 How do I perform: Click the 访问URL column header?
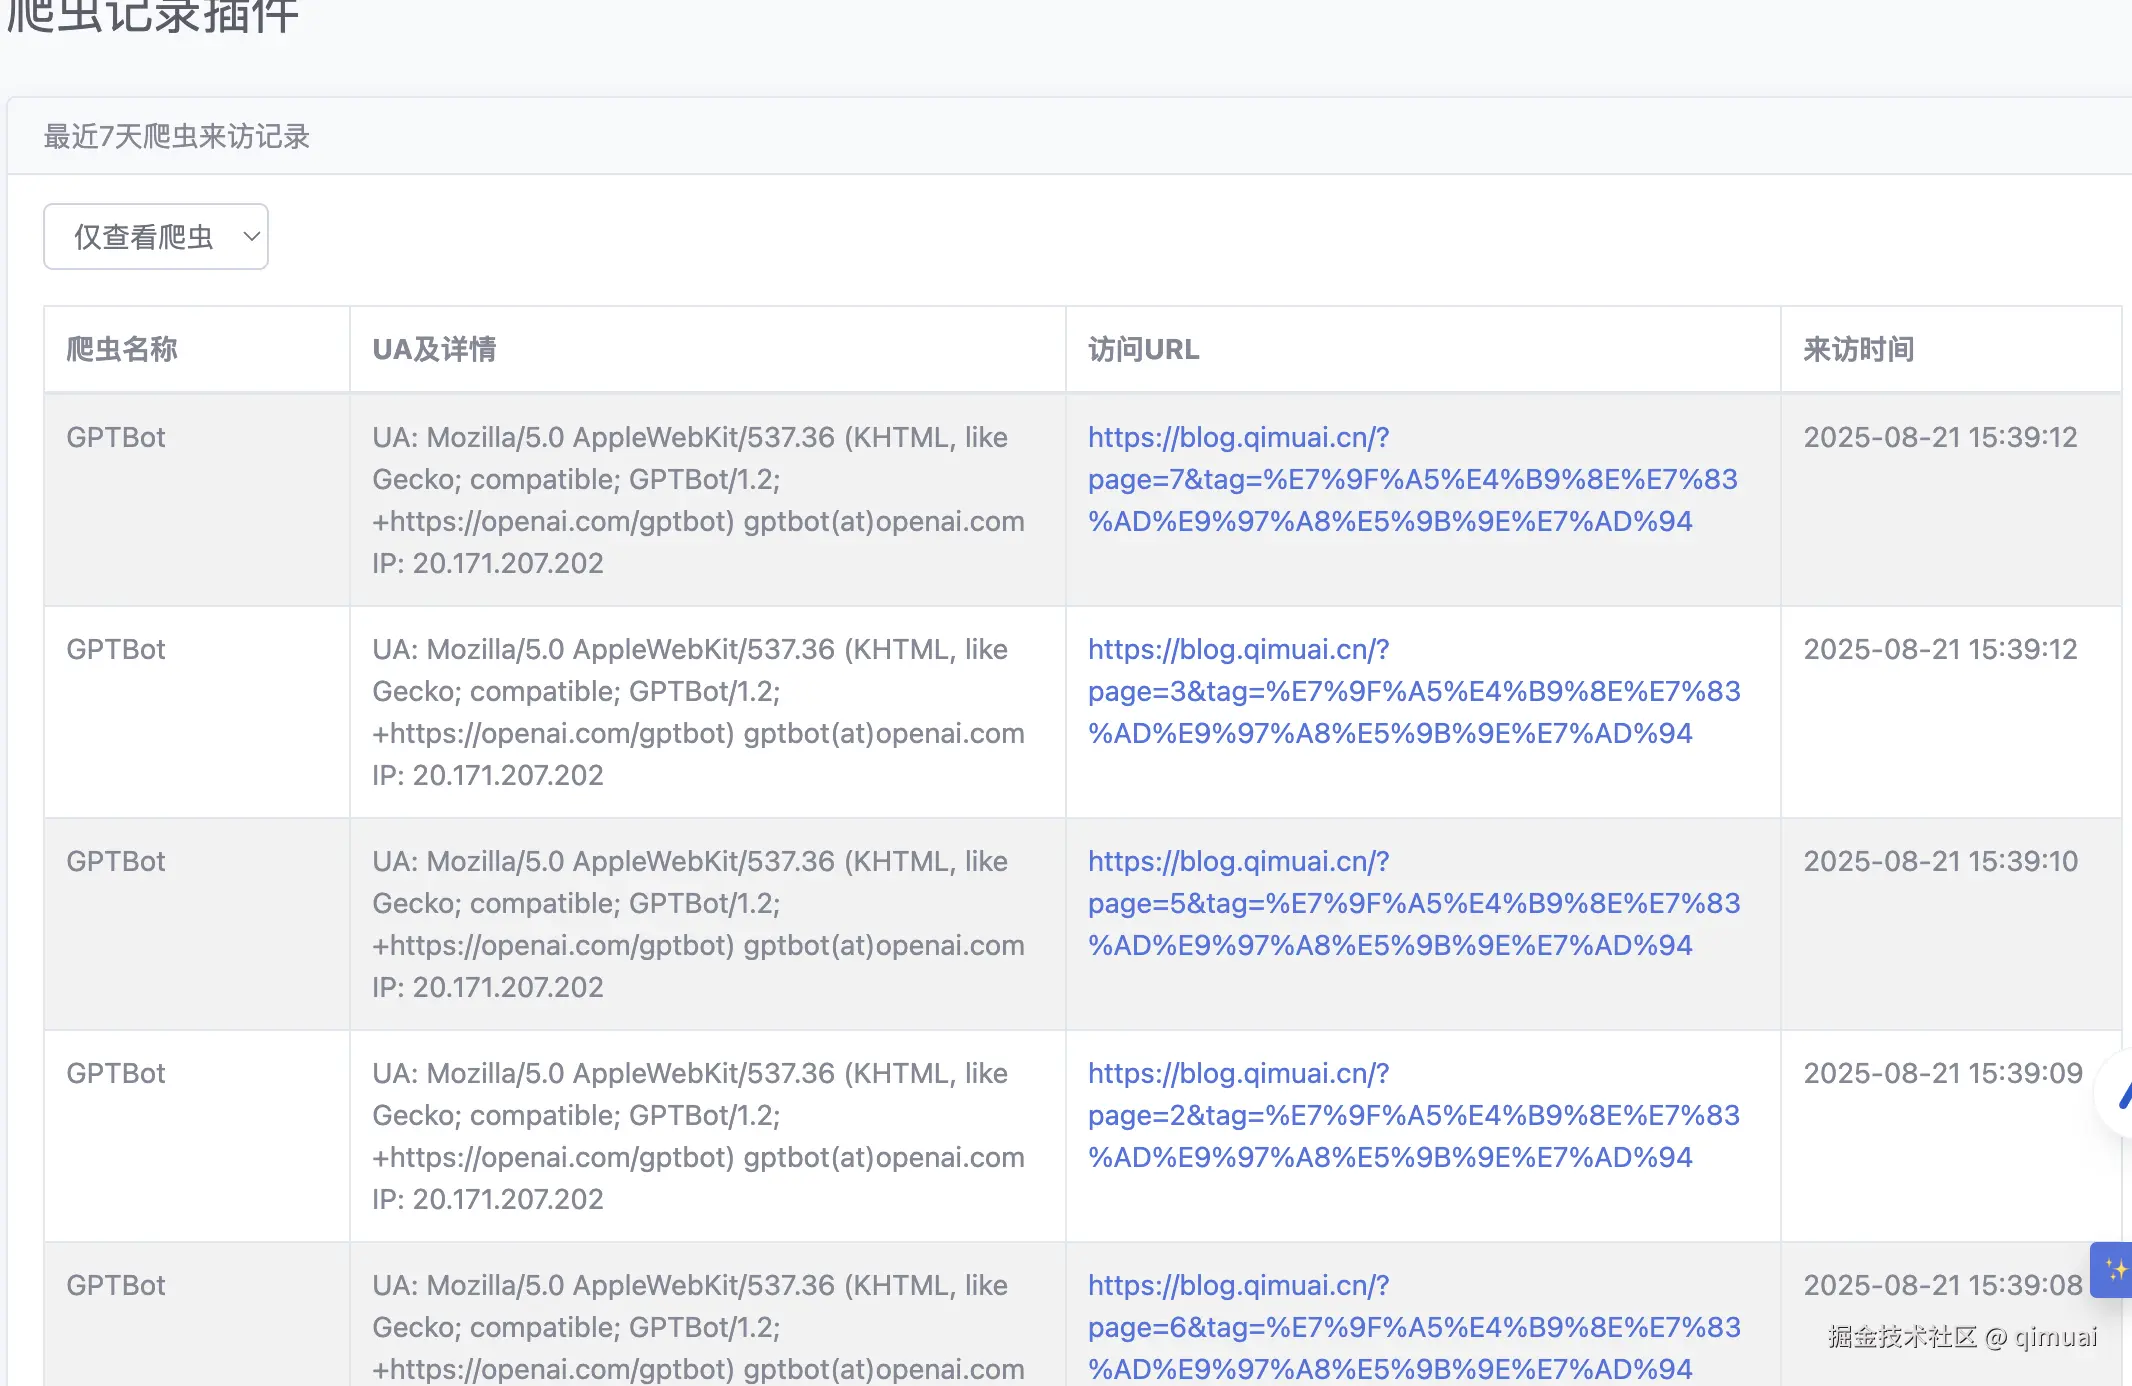(1143, 349)
